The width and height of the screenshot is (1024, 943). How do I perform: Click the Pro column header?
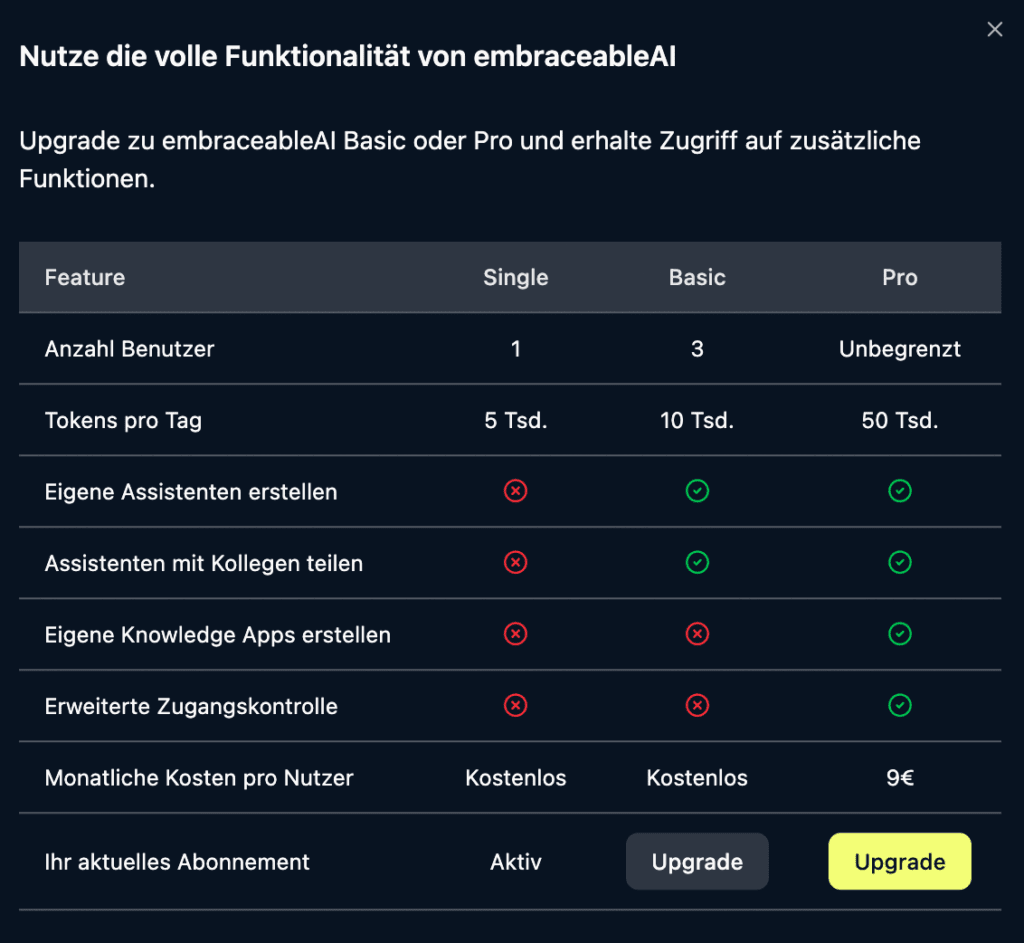(900, 278)
